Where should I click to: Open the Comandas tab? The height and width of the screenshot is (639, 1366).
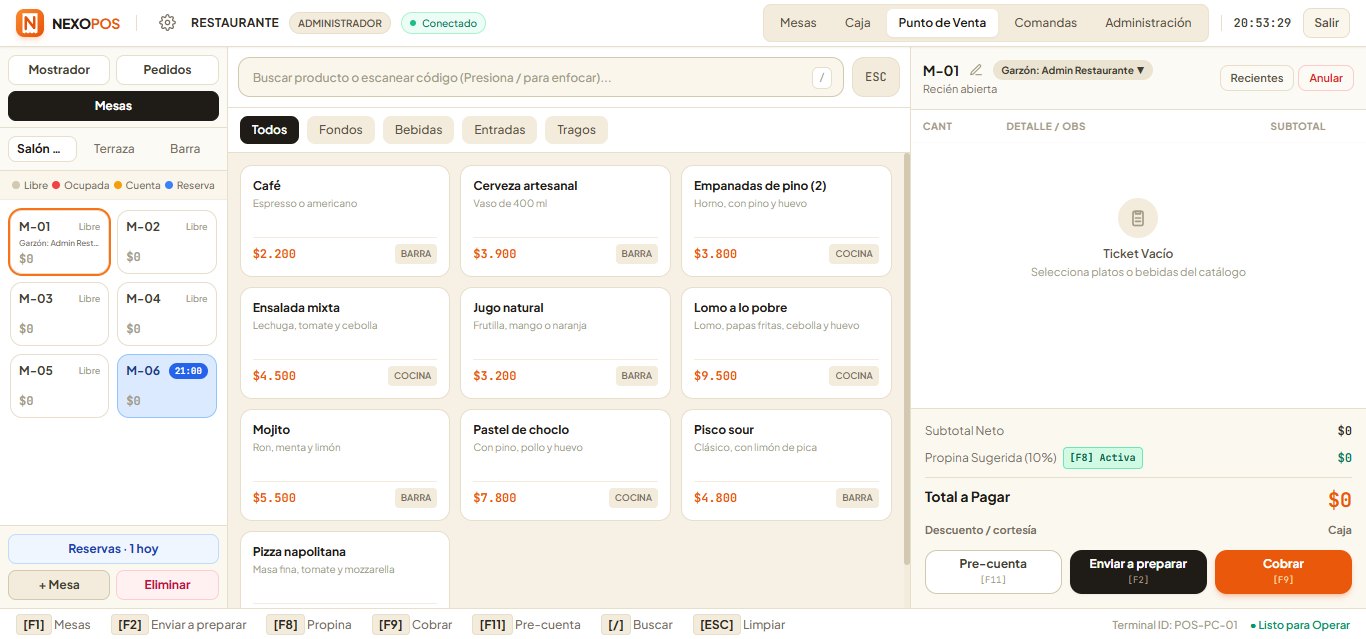(1045, 23)
